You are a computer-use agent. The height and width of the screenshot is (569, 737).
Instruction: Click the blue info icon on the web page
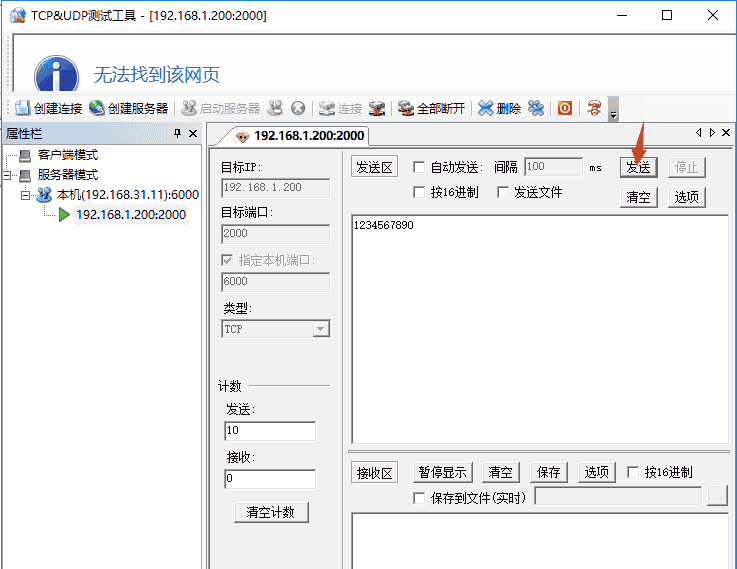[x=56, y=74]
